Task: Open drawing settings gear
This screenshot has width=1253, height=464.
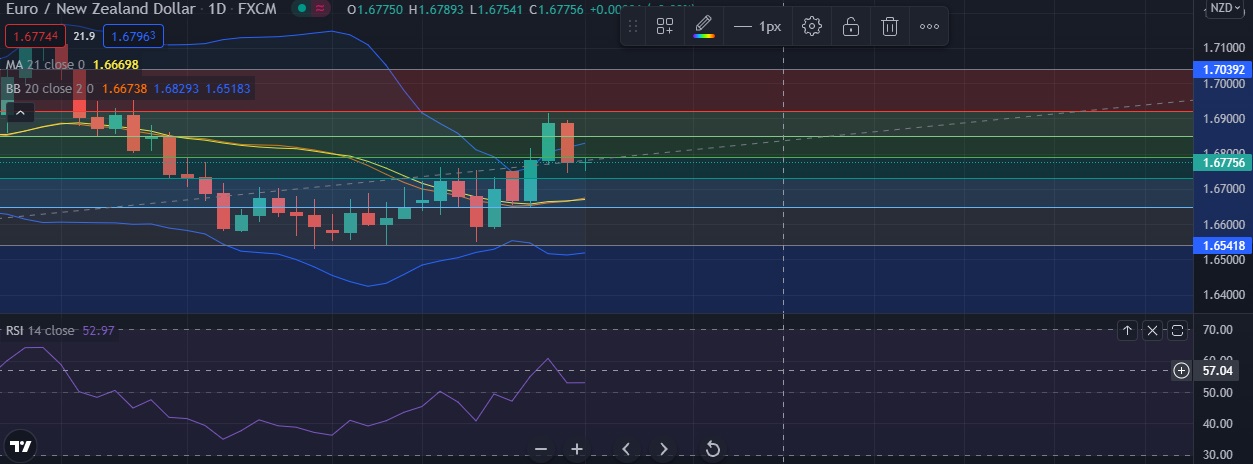Action: pyautogui.click(x=812, y=27)
